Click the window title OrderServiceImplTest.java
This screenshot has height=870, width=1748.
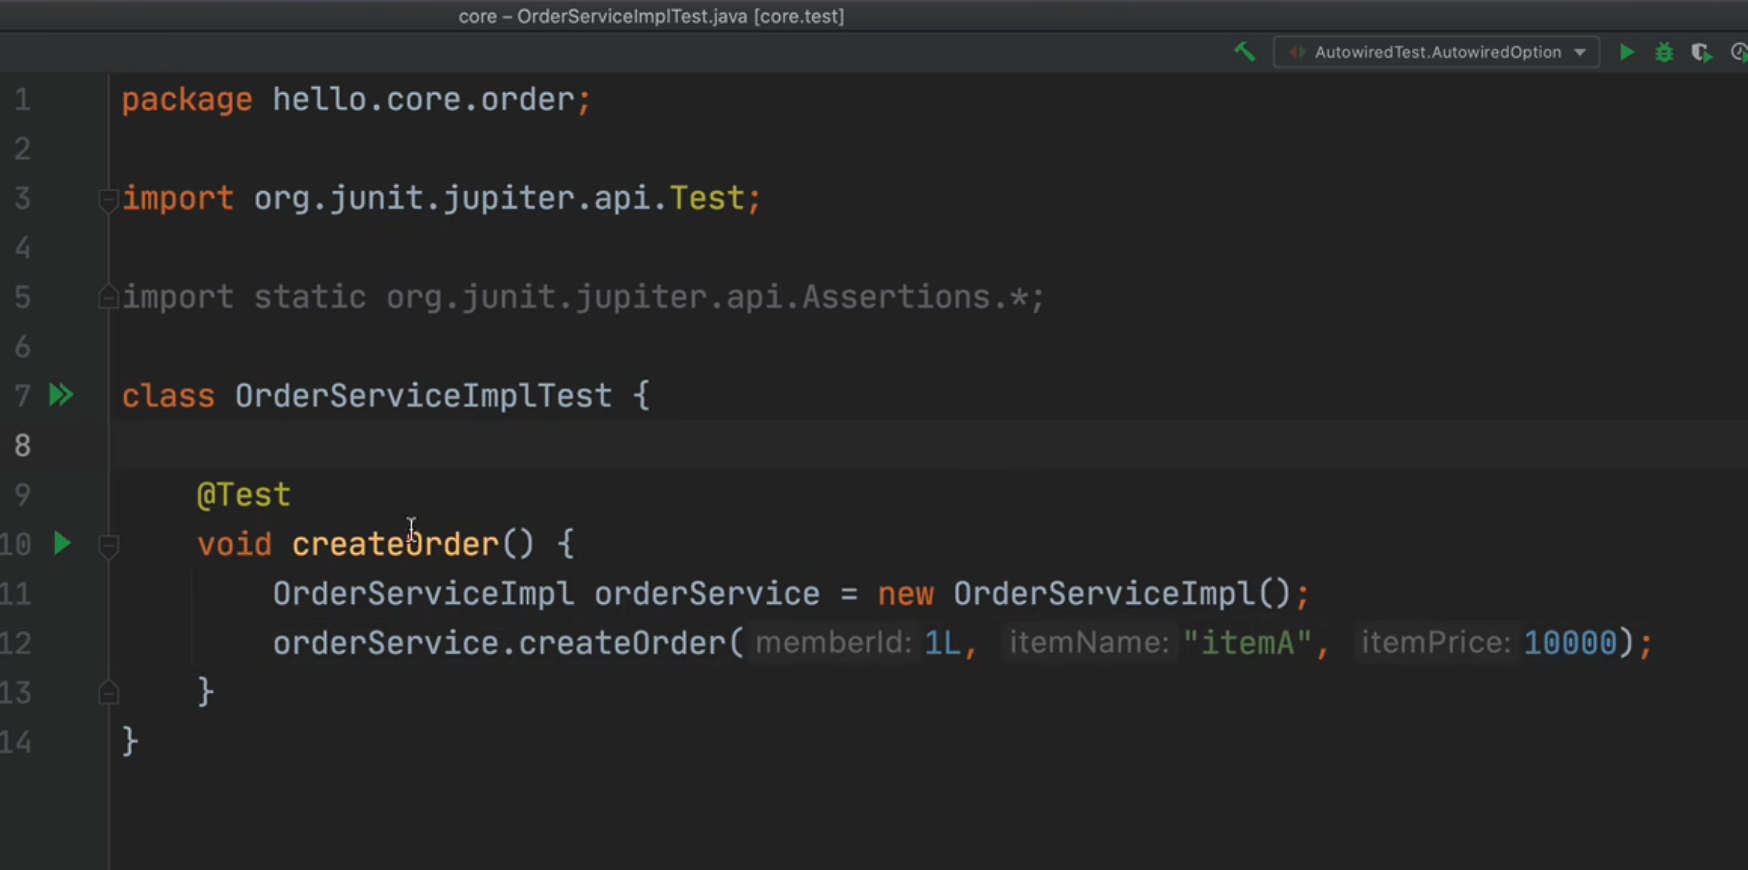point(632,16)
